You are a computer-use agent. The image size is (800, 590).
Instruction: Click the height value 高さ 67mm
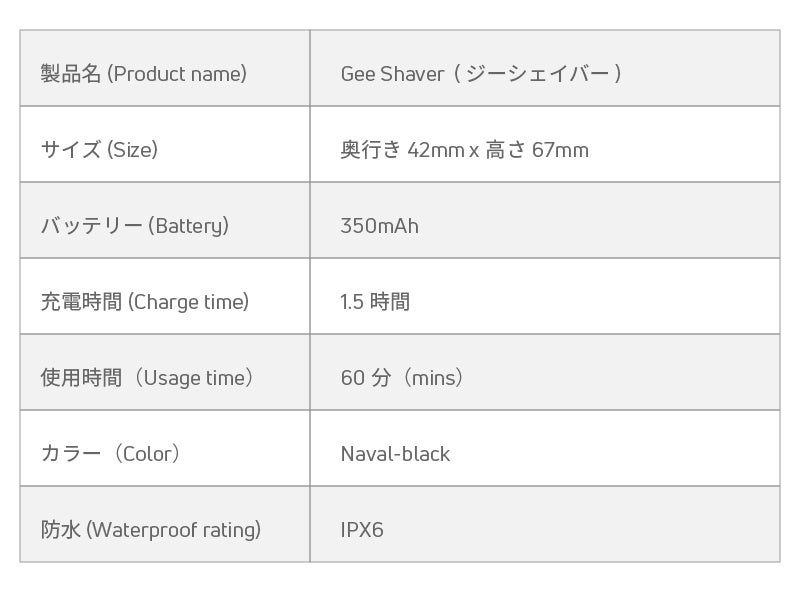point(537,150)
